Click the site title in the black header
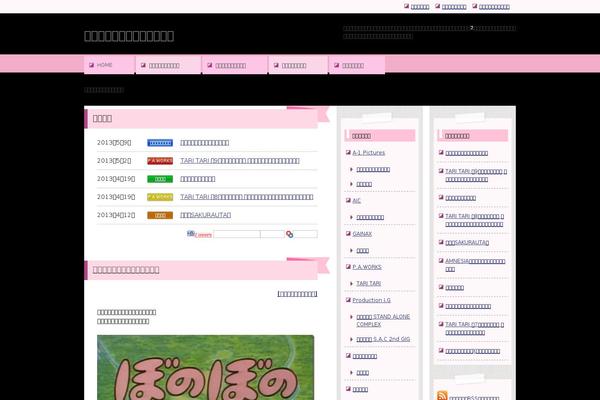The image size is (600, 400). pos(129,36)
